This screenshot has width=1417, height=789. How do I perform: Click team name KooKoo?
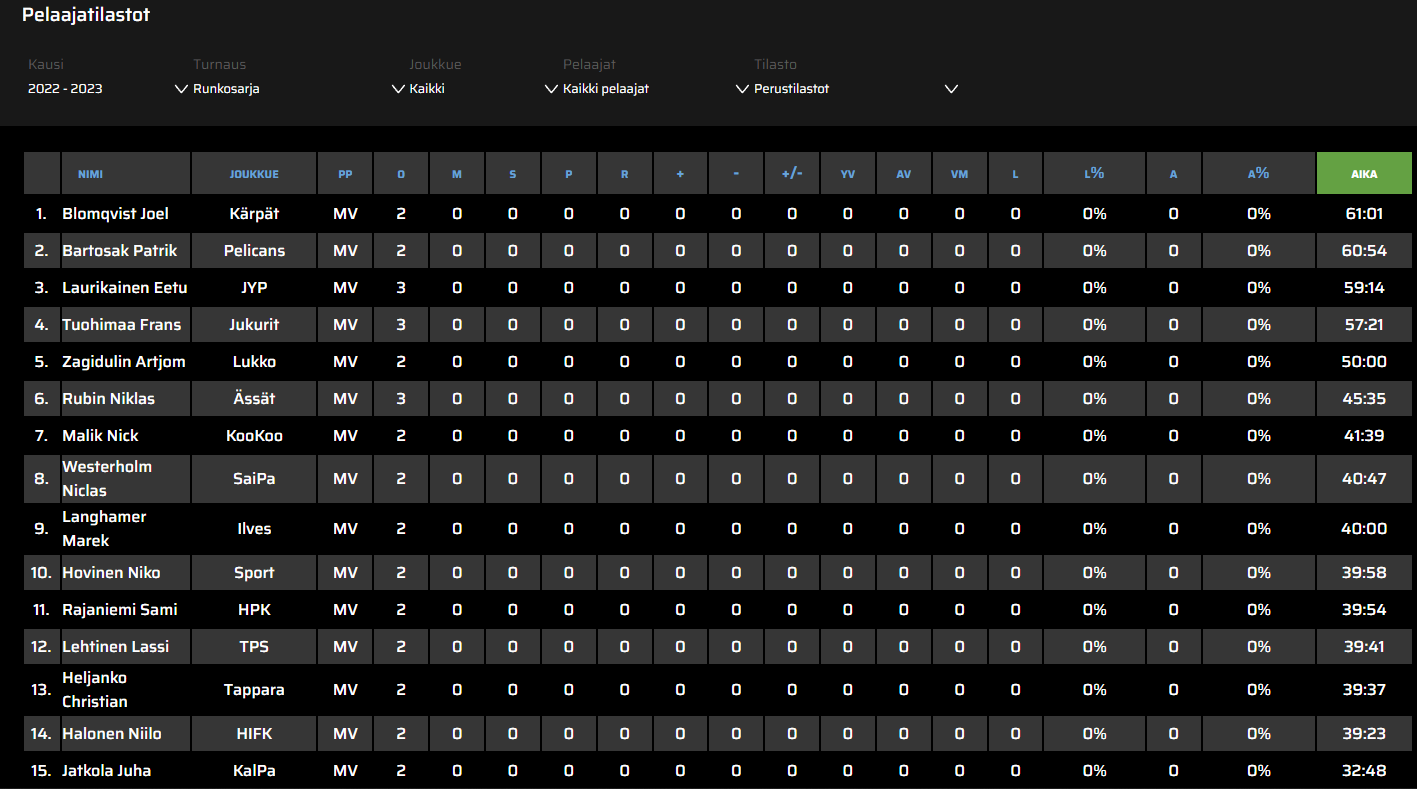(254, 436)
